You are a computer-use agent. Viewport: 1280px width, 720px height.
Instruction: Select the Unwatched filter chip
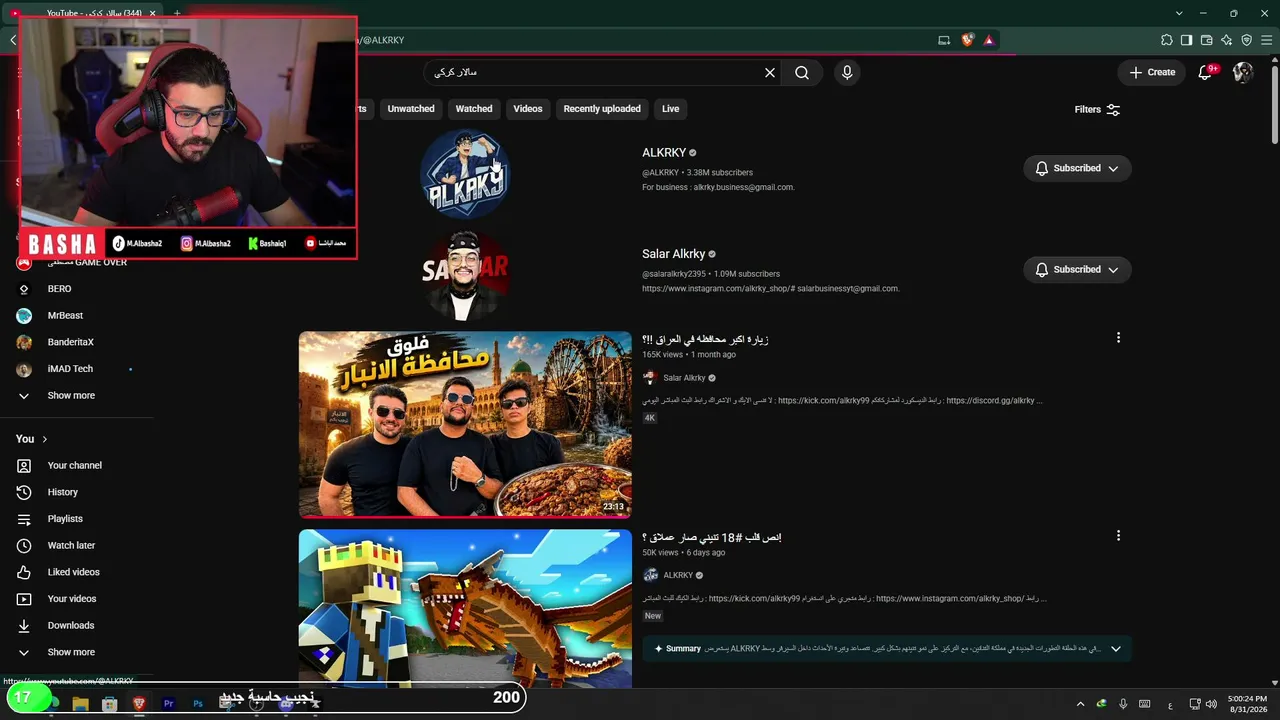point(411,109)
